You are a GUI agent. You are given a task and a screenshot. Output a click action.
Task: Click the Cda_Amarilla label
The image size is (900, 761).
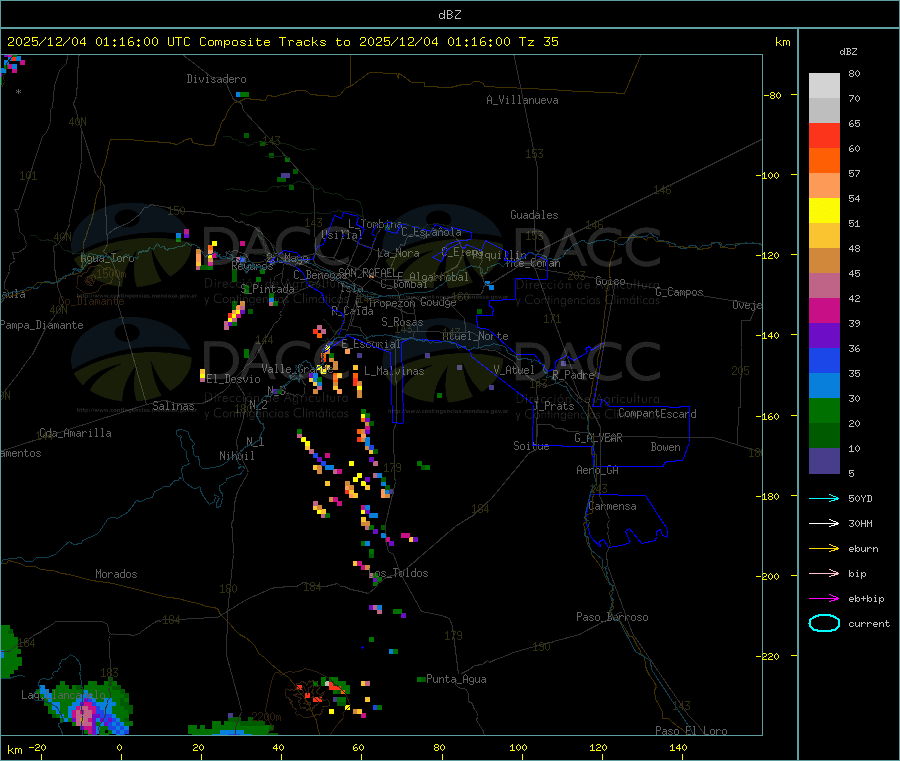pyautogui.click(x=75, y=433)
